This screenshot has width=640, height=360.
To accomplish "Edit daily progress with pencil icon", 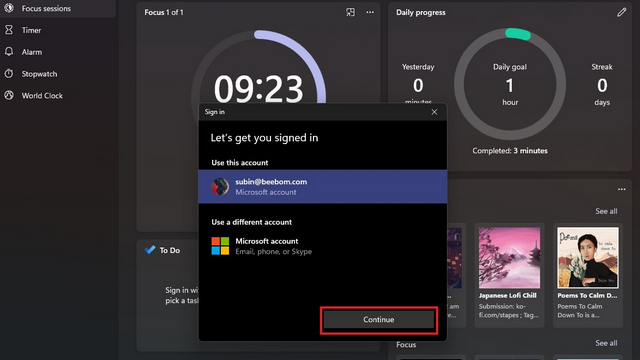I will point(622,12).
